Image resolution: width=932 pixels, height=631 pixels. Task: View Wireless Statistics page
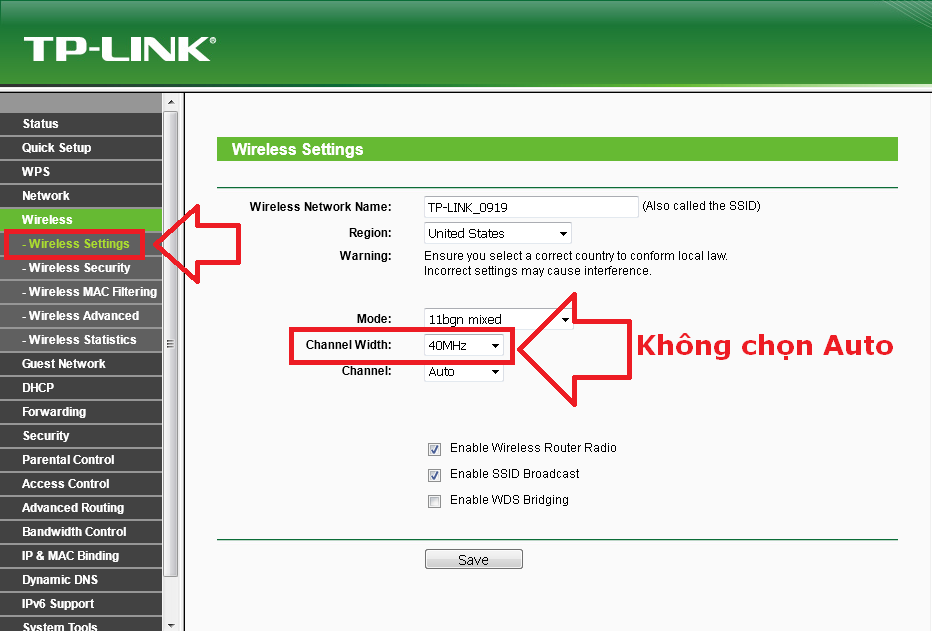click(81, 340)
